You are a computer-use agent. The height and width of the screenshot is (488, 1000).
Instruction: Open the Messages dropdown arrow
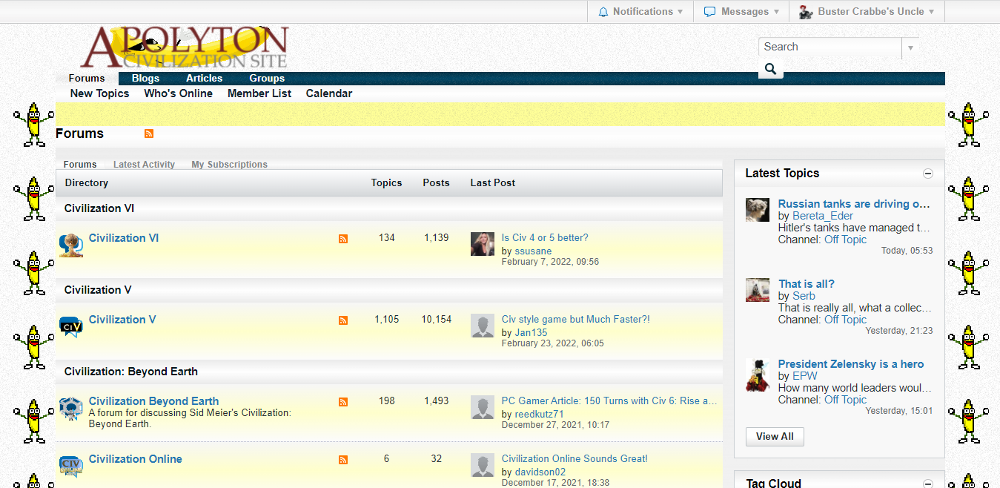point(776,11)
